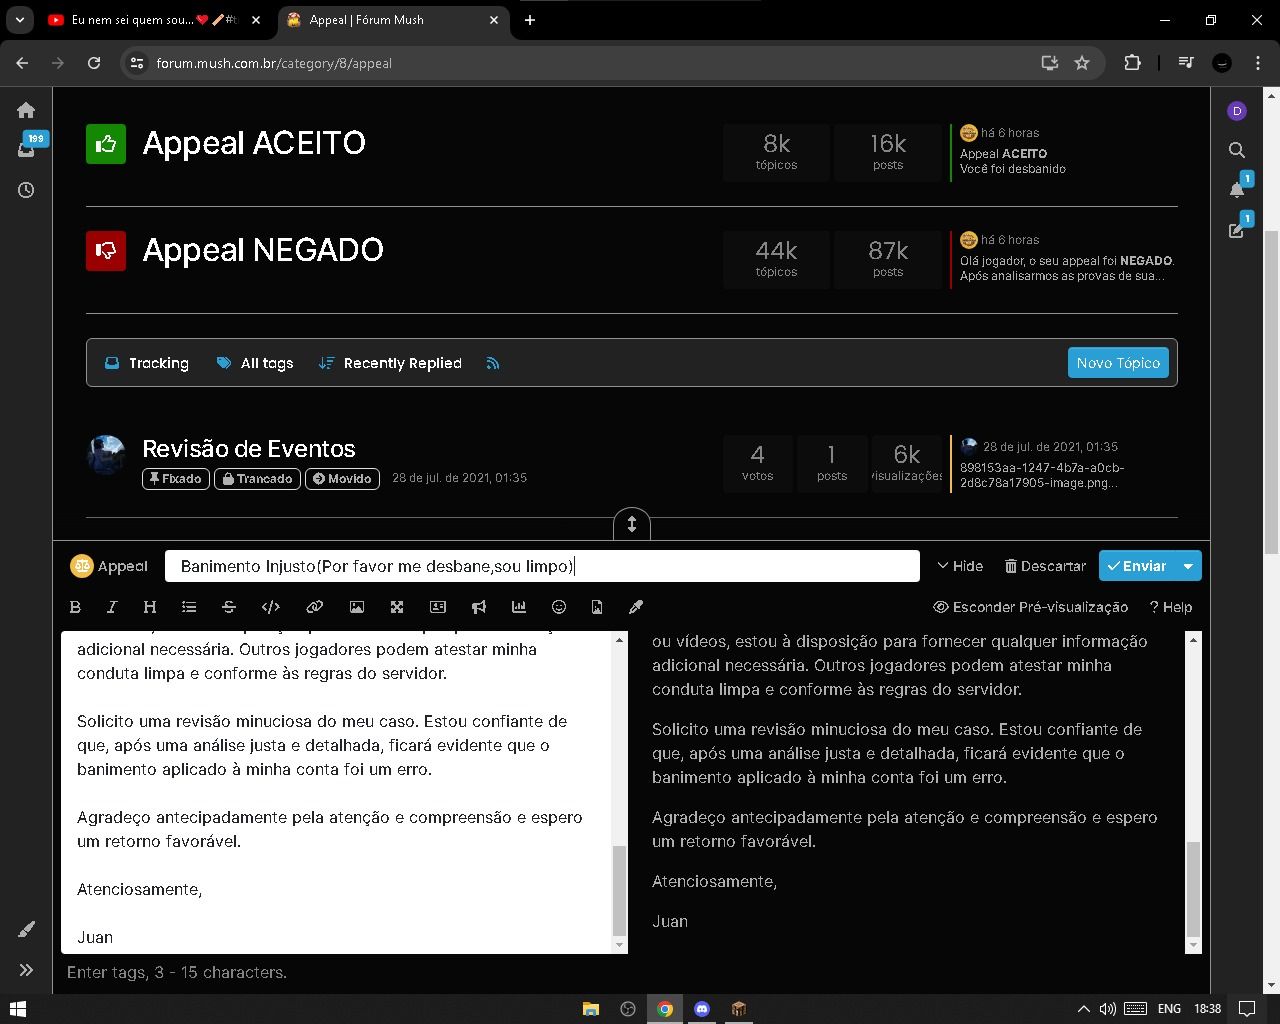Open the Appeal NEGADO category
1280x1024 pixels.
click(263, 250)
